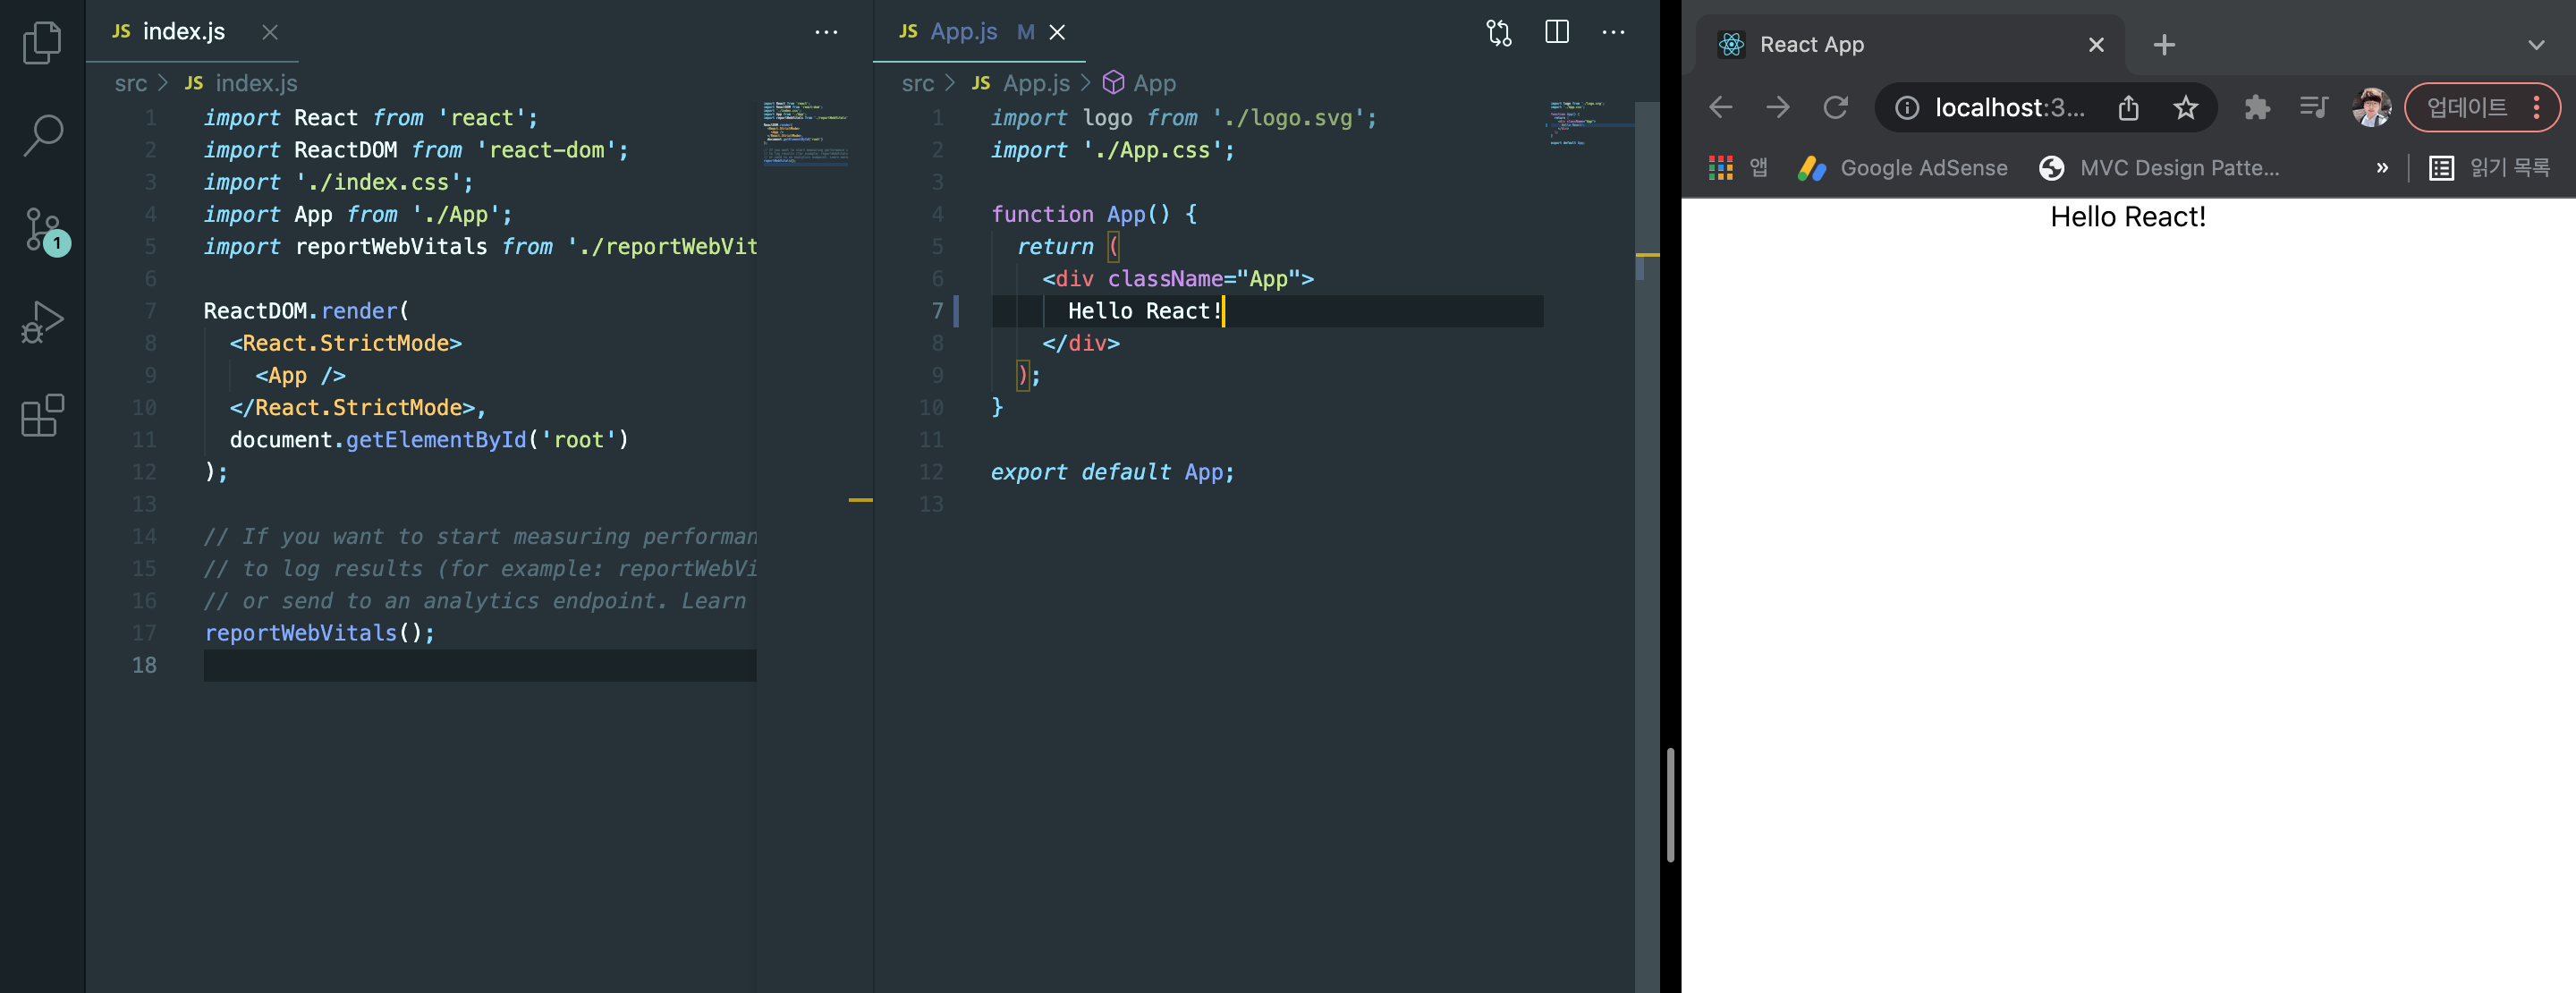Bookmark this page with the star icon
The width and height of the screenshot is (2576, 993).
(2185, 108)
